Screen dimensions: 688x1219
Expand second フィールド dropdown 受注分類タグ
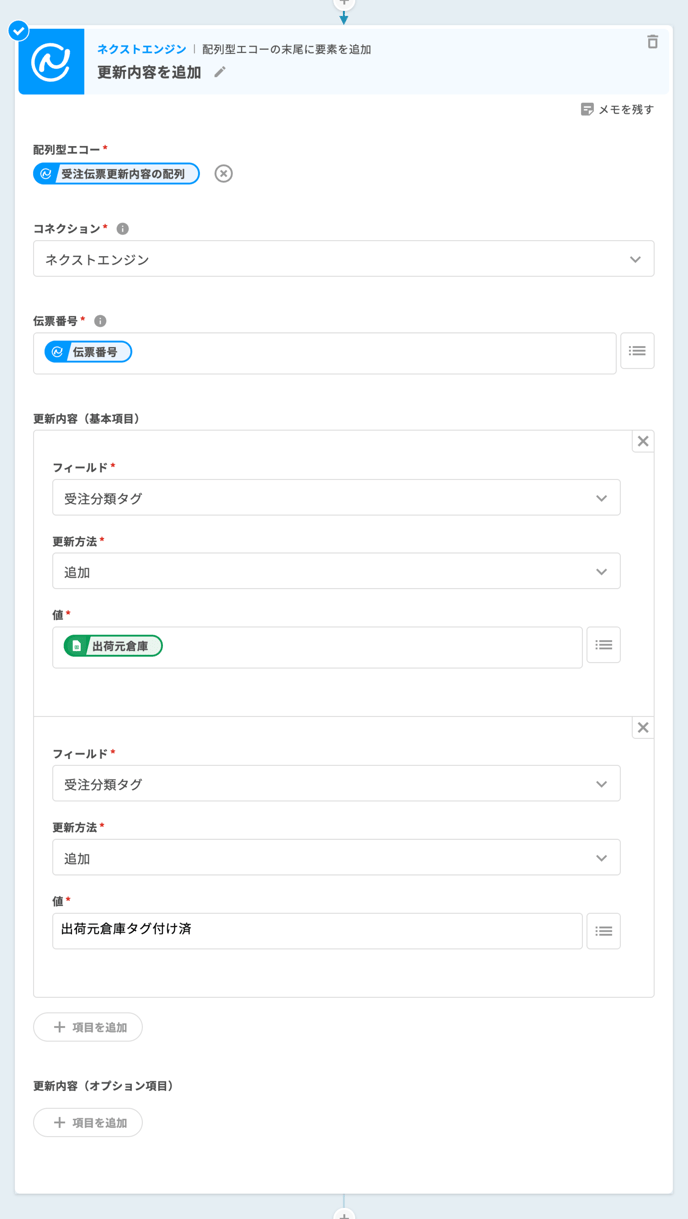tap(336, 784)
